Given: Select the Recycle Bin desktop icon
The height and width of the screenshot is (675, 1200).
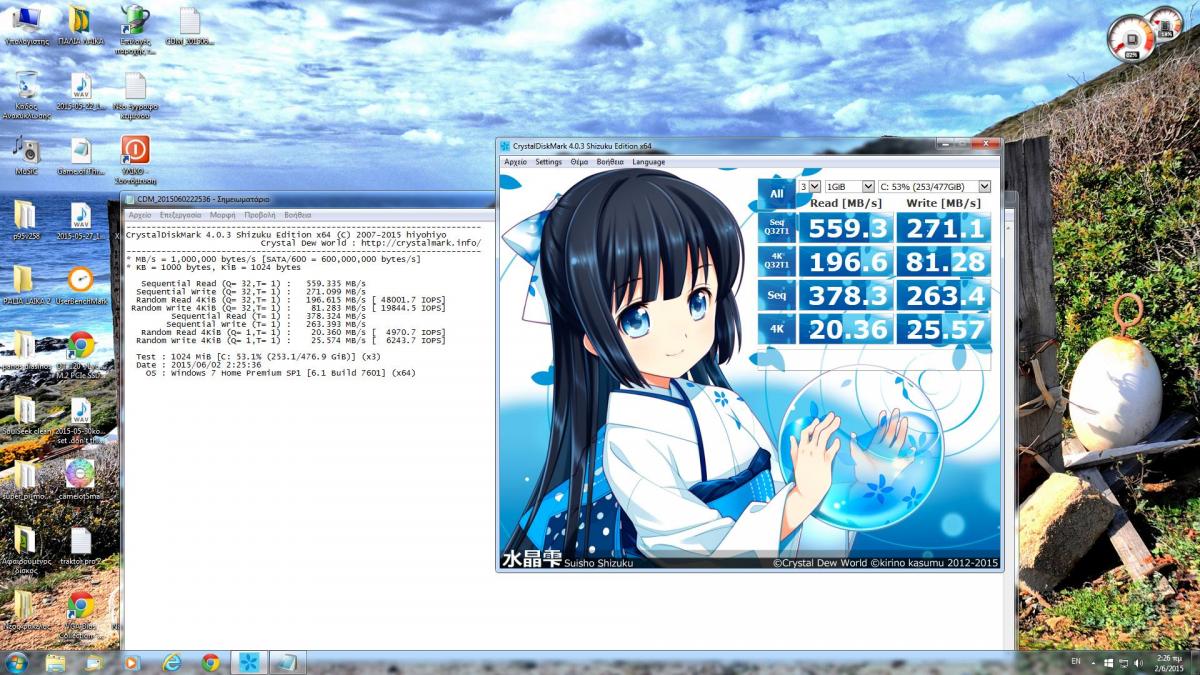Looking at the screenshot, I should pyautogui.click(x=26, y=94).
